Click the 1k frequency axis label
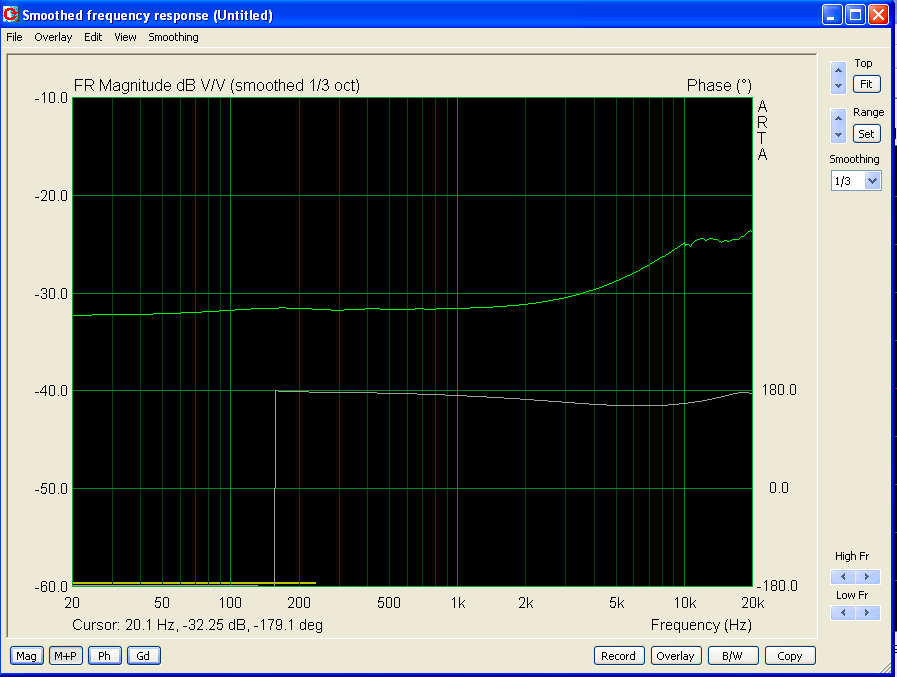This screenshot has height=677, width=897. click(458, 603)
